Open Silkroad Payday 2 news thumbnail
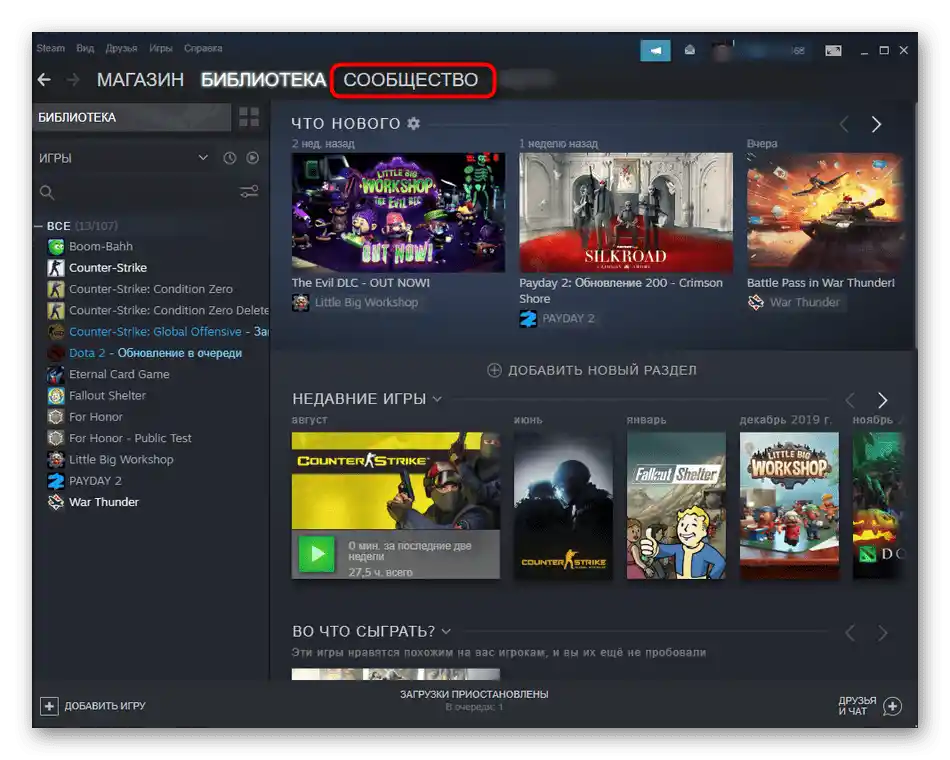This screenshot has height=760, width=950. [x=626, y=213]
